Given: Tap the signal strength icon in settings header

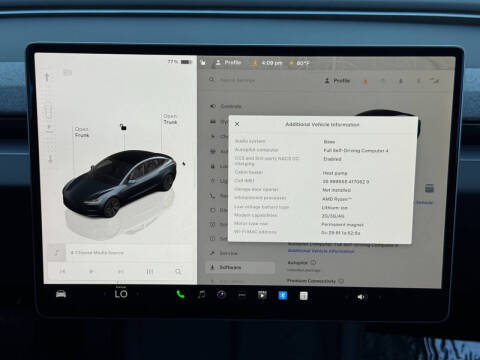Looking at the screenshot, I should (434, 81).
